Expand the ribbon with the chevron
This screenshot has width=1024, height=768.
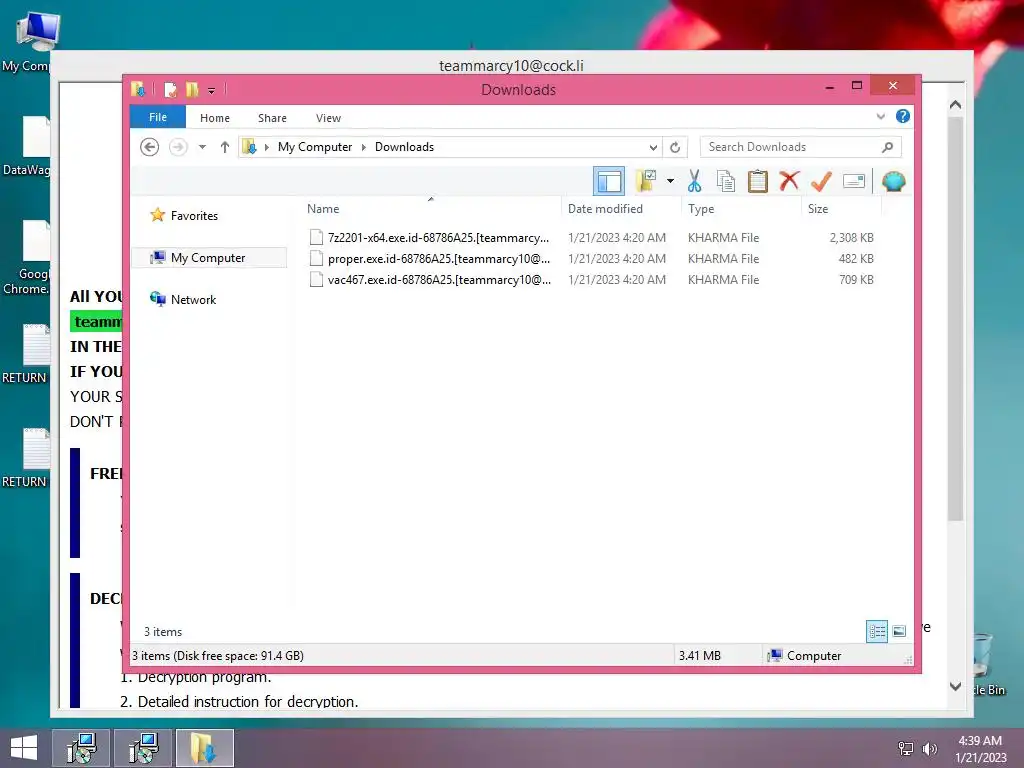(880, 117)
